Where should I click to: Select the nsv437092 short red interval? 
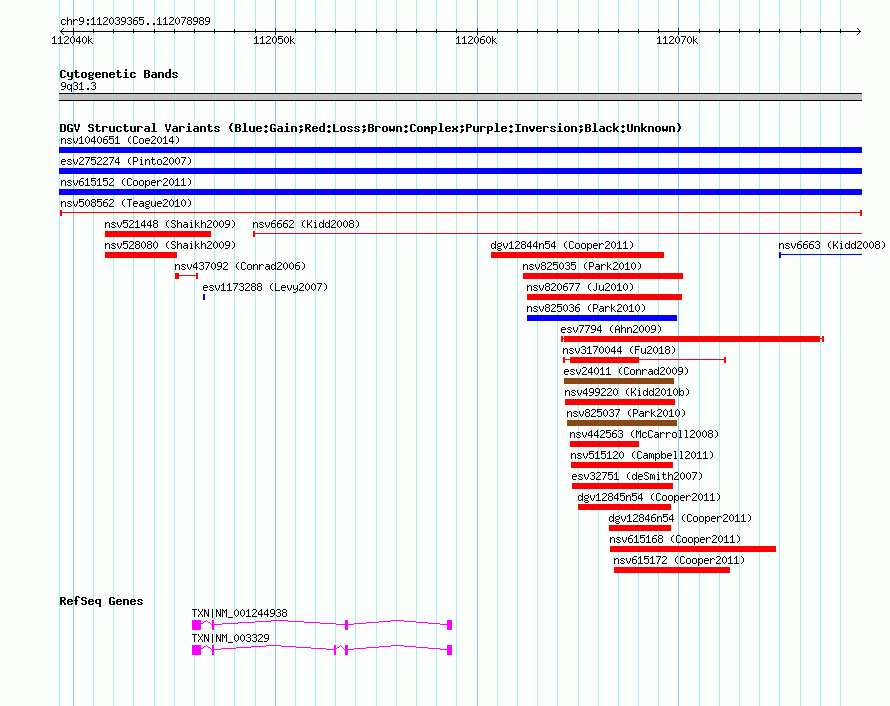(186, 276)
